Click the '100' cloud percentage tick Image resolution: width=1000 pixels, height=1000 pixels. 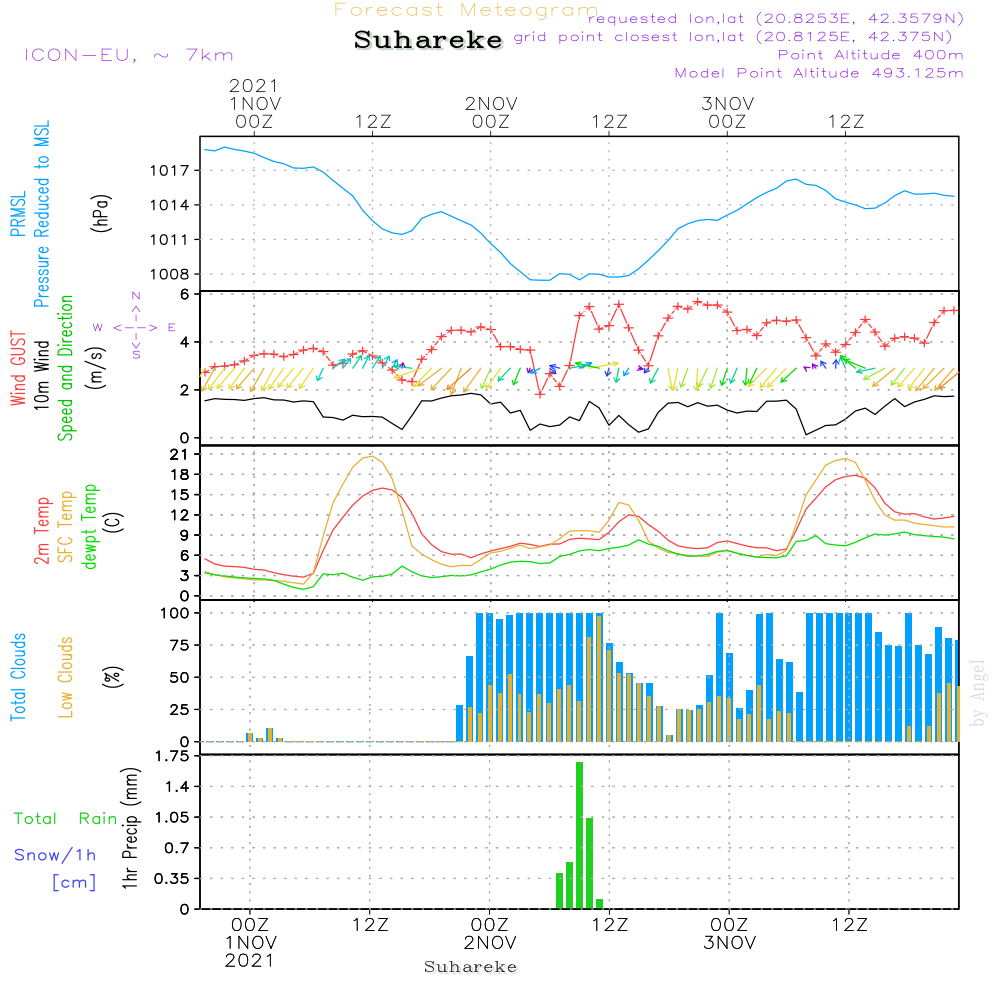coord(174,614)
